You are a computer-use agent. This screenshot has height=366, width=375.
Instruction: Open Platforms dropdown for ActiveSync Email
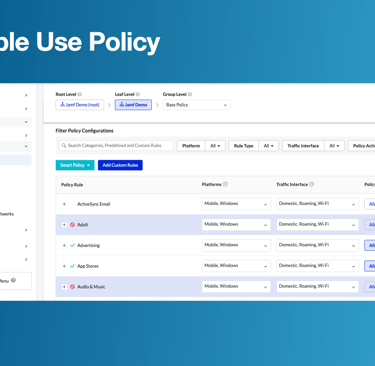point(236,204)
